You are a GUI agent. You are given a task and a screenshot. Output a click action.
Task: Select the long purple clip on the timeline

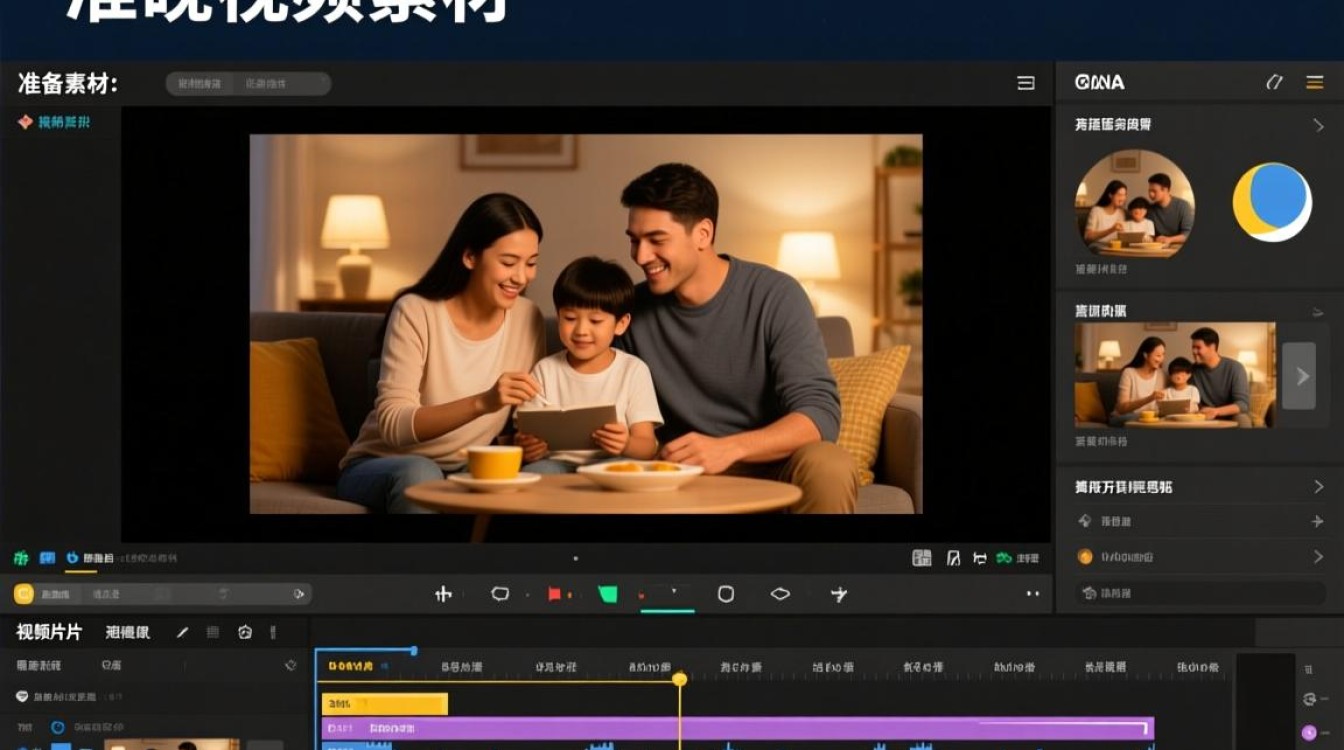coord(738,728)
